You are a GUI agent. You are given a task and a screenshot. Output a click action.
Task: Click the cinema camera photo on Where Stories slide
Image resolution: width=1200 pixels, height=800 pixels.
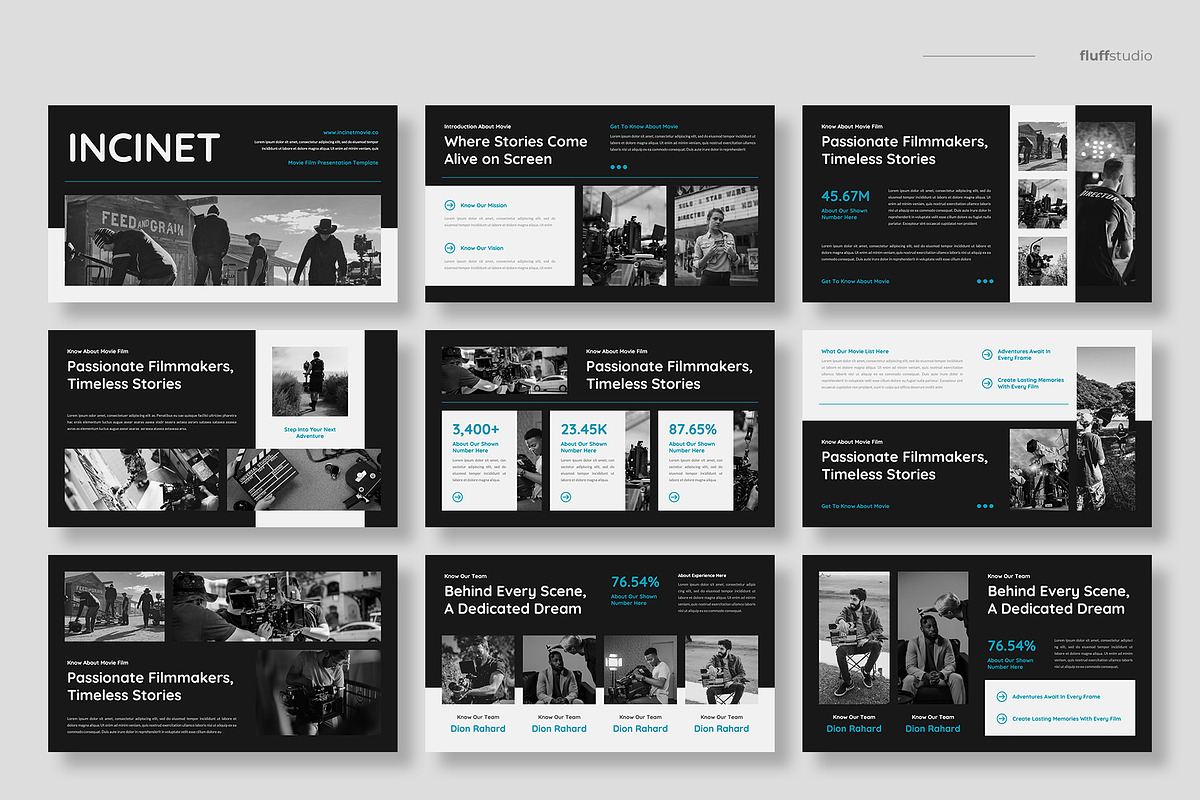pyautogui.click(x=625, y=236)
